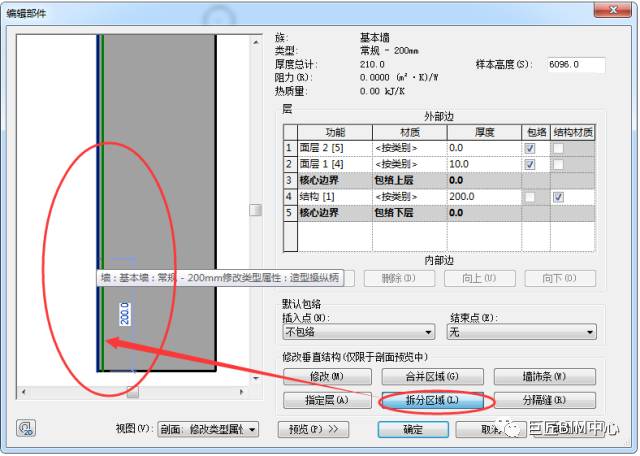Screen dimensions: 640x456
Task: Click material <按类别> in row 4
Action: (409, 197)
